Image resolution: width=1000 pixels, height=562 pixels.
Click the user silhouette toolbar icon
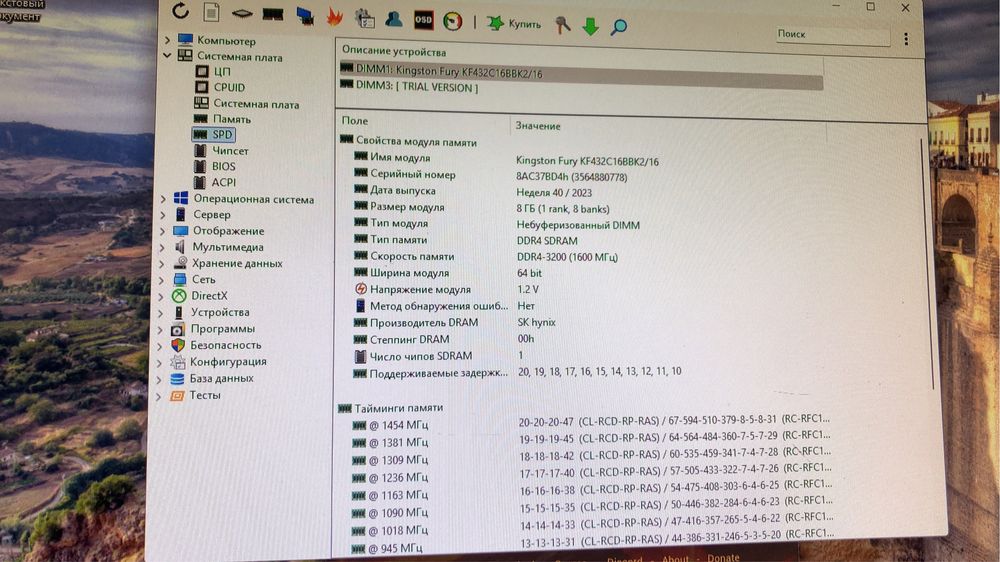pyautogui.click(x=393, y=19)
